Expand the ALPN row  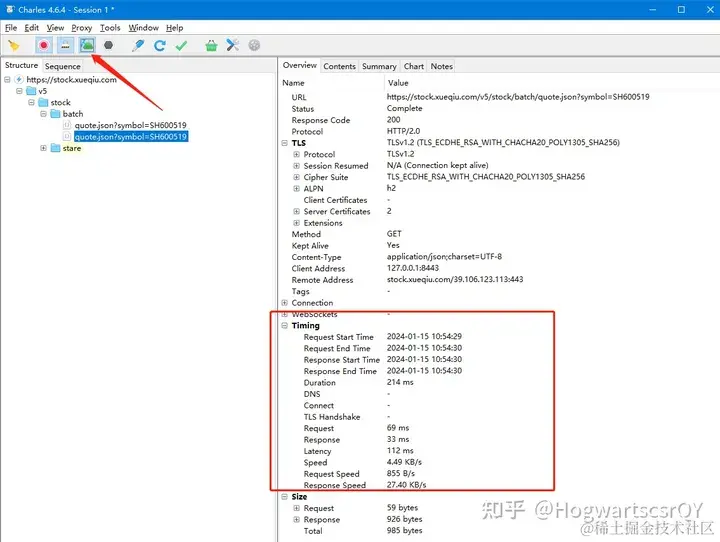[x=297, y=188]
